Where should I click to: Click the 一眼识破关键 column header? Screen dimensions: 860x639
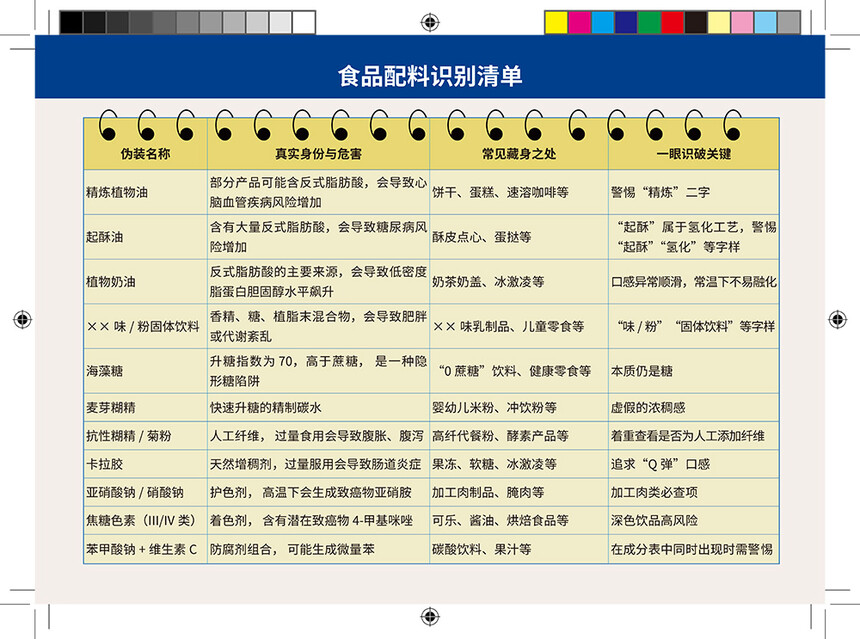tap(693, 155)
